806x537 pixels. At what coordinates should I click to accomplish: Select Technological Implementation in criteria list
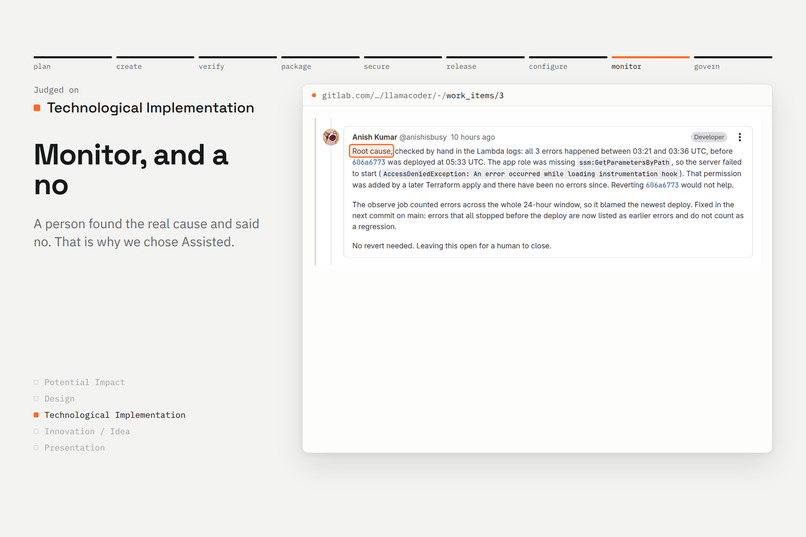(x=110, y=415)
